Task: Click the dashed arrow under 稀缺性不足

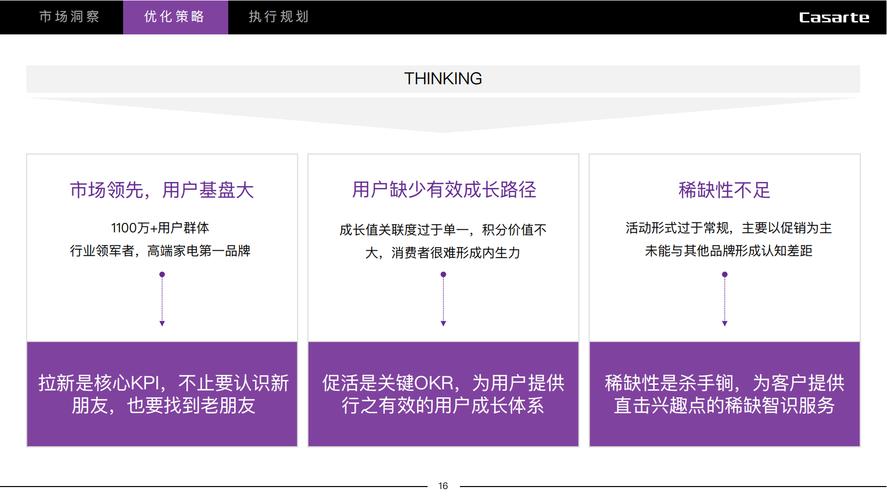Action: [x=725, y=299]
